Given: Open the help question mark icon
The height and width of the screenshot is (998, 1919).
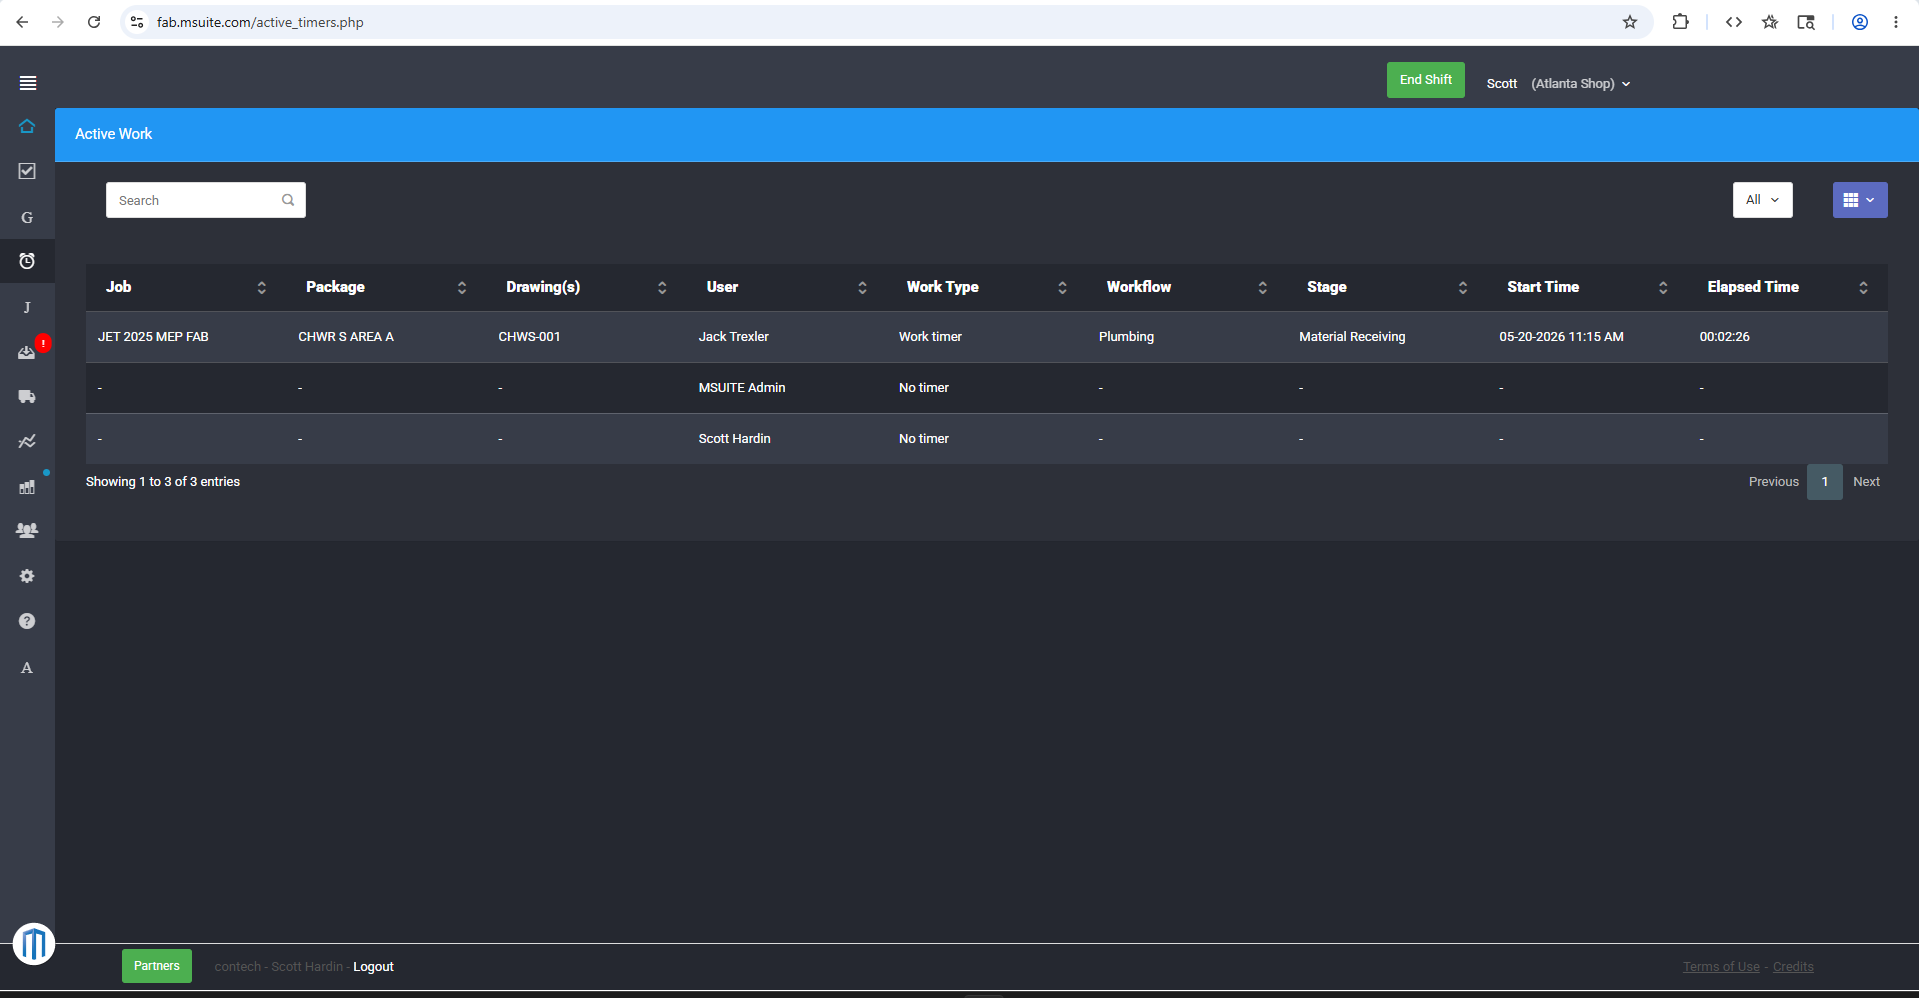Looking at the screenshot, I should pos(27,621).
